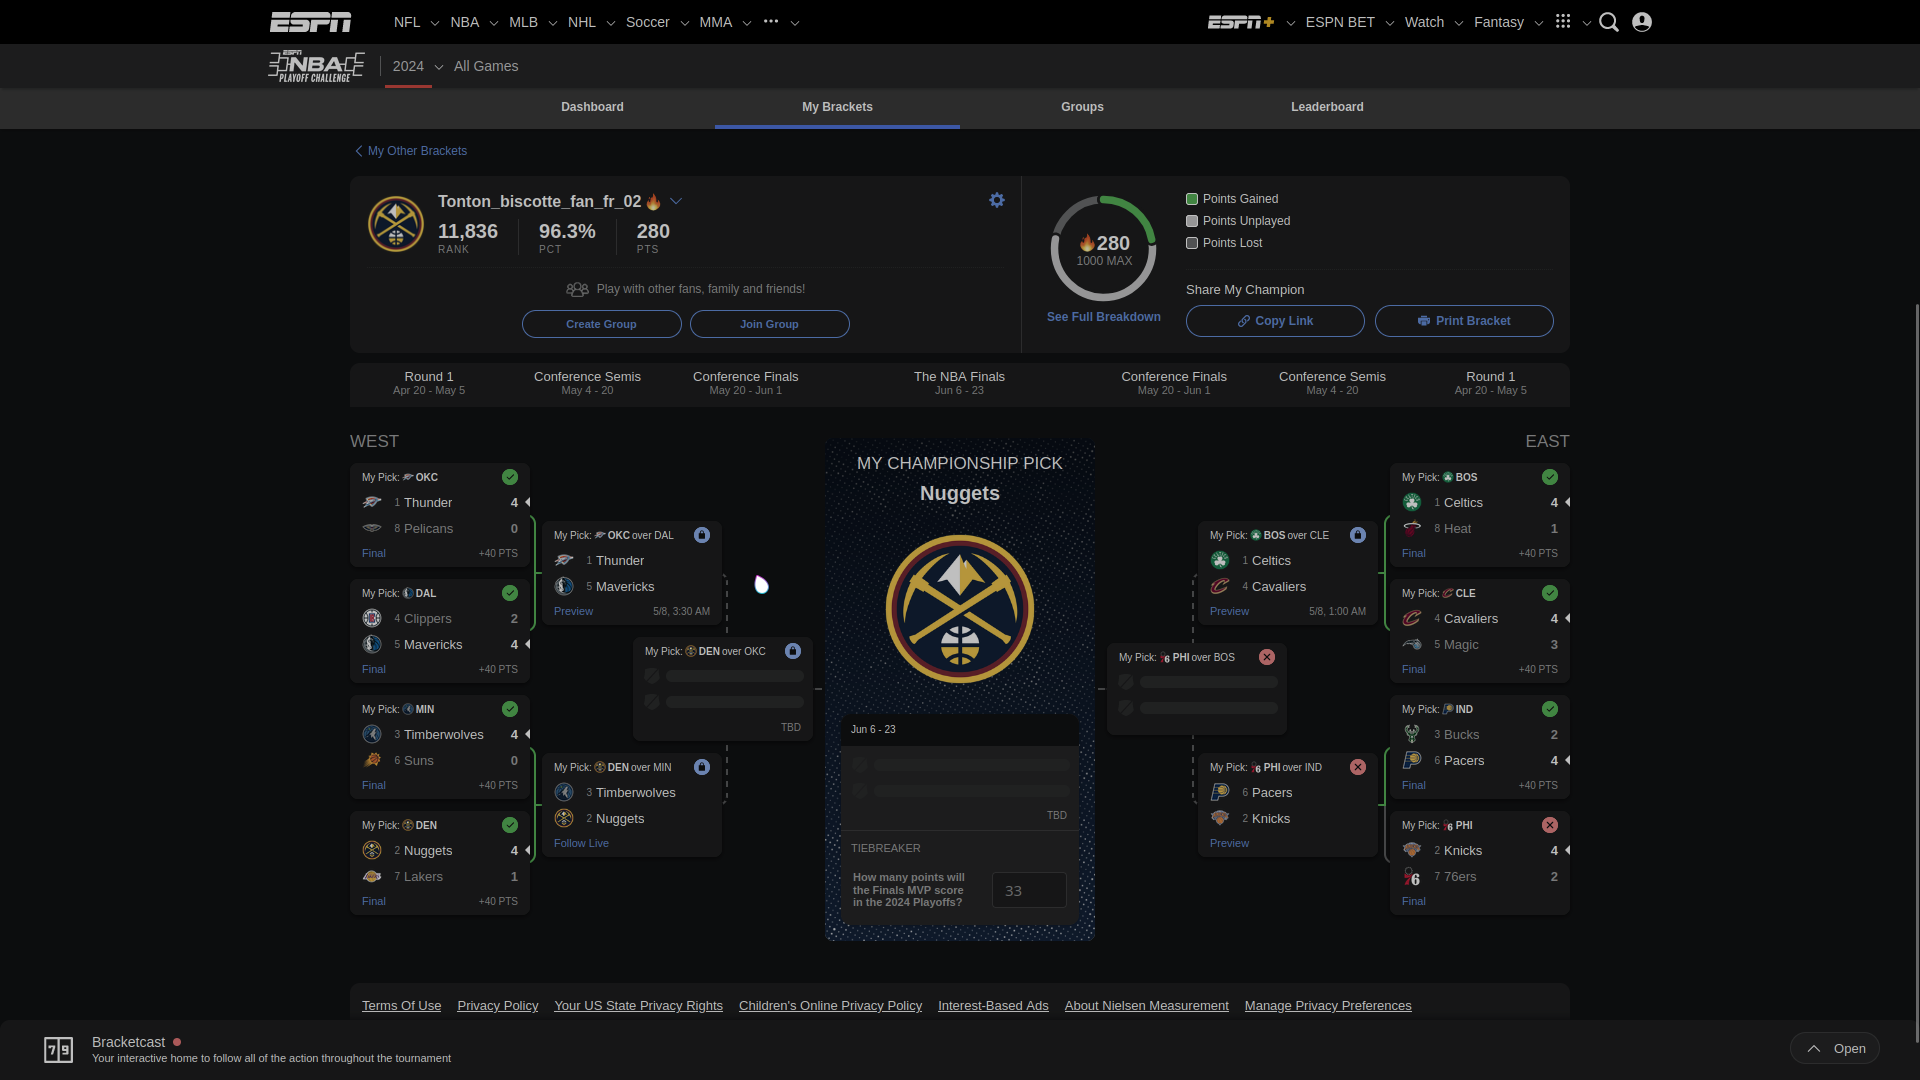1920x1080 pixels.
Task: Click the Create Group button
Action: (601, 324)
